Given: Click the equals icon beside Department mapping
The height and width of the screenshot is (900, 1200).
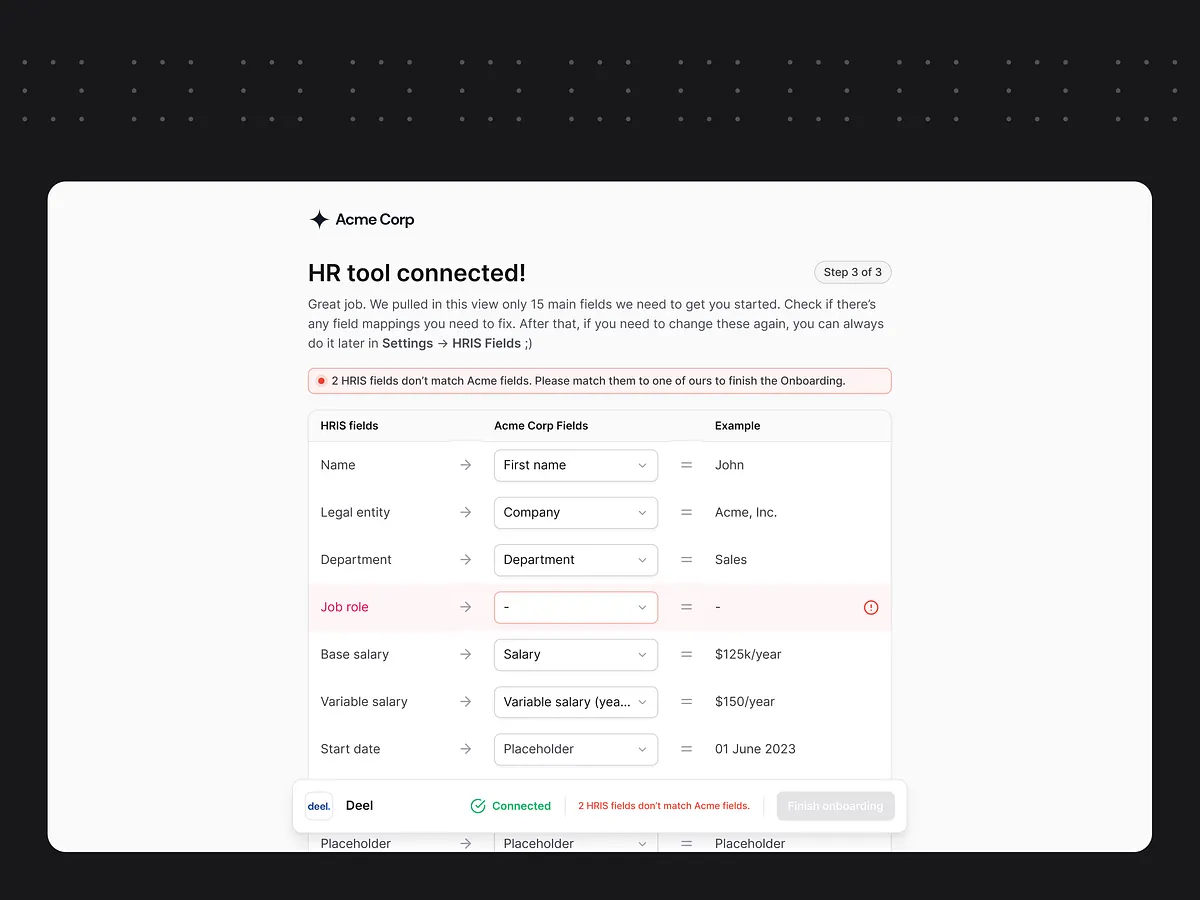Looking at the screenshot, I should point(687,560).
